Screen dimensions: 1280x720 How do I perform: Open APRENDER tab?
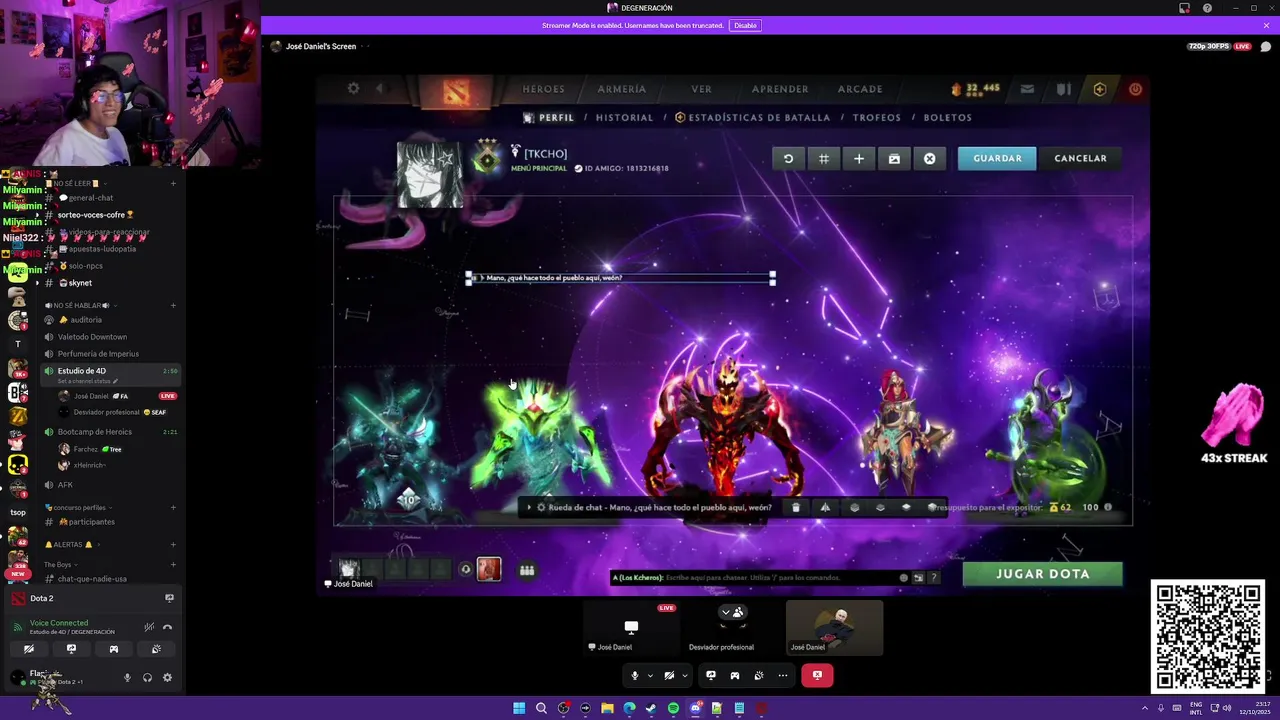[780, 89]
